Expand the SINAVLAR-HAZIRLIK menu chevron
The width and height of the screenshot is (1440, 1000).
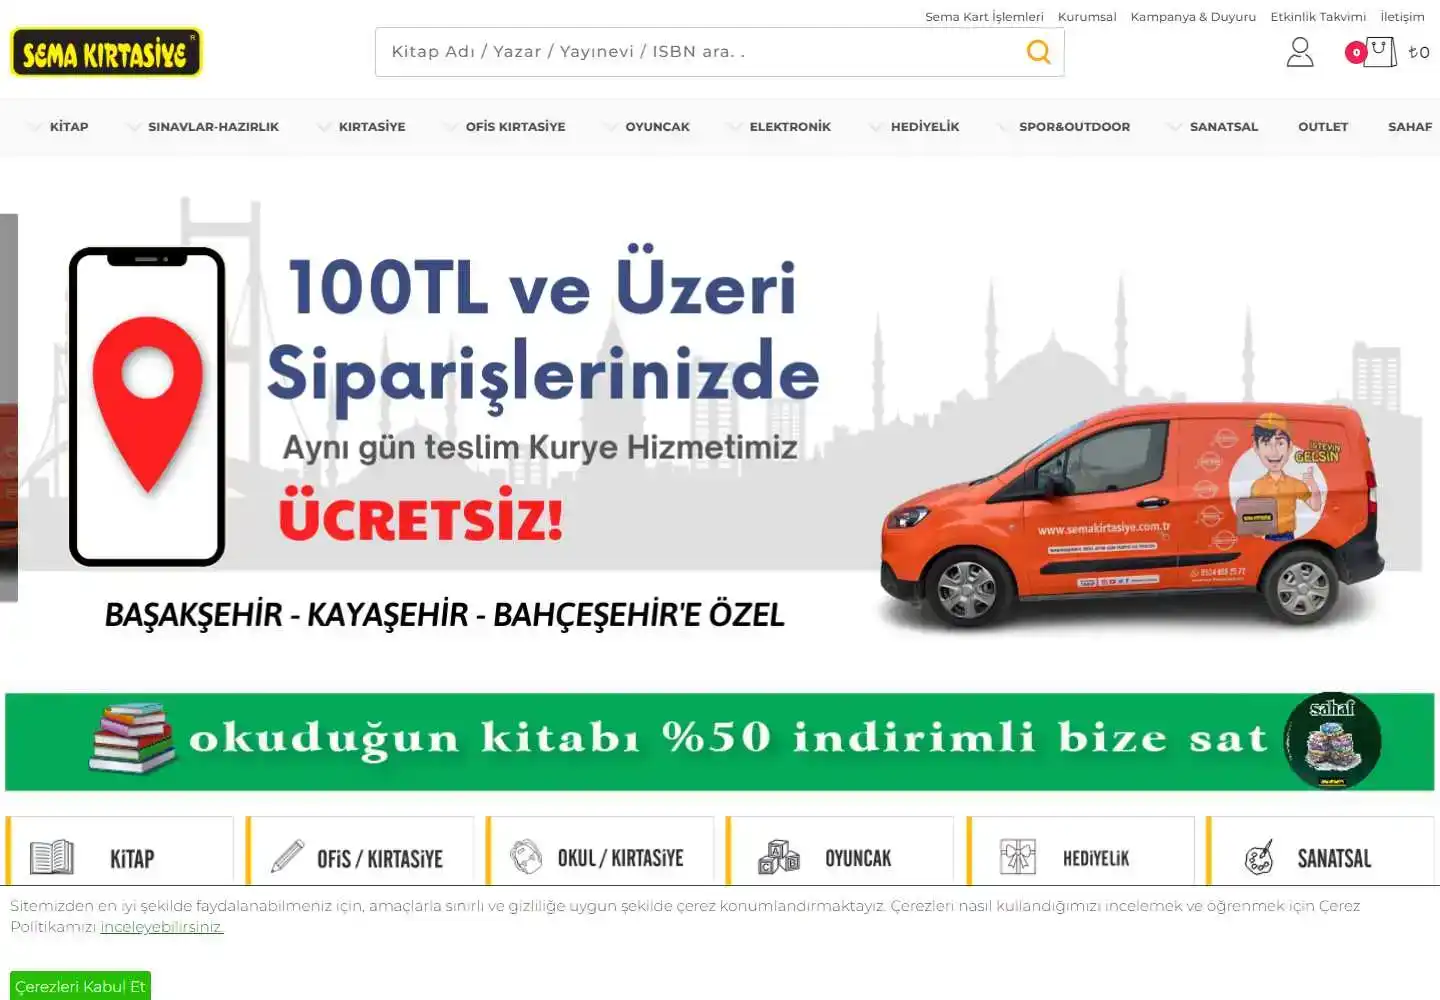pyautogui.click(x=134, y=127)
